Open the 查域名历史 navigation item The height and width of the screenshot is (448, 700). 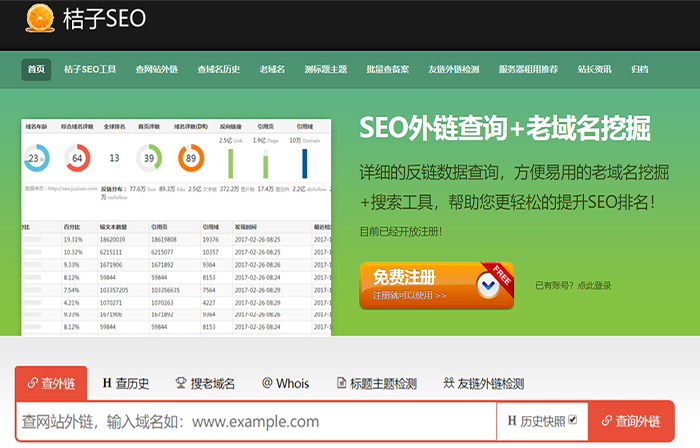219,69
